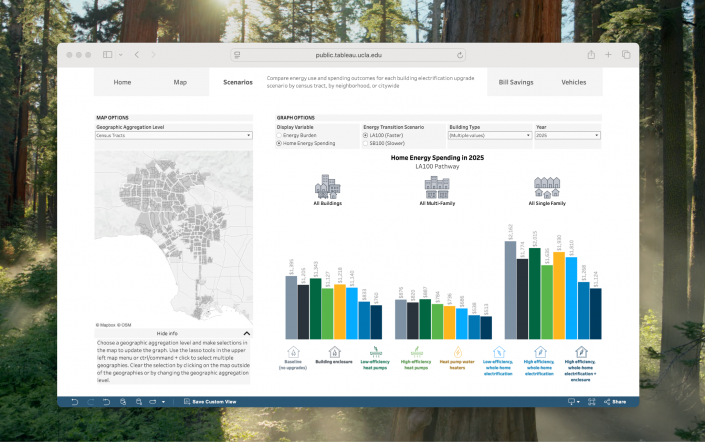Open the Vehicles tab
This screenshot has height=442, width=705.
click(574, 82)
